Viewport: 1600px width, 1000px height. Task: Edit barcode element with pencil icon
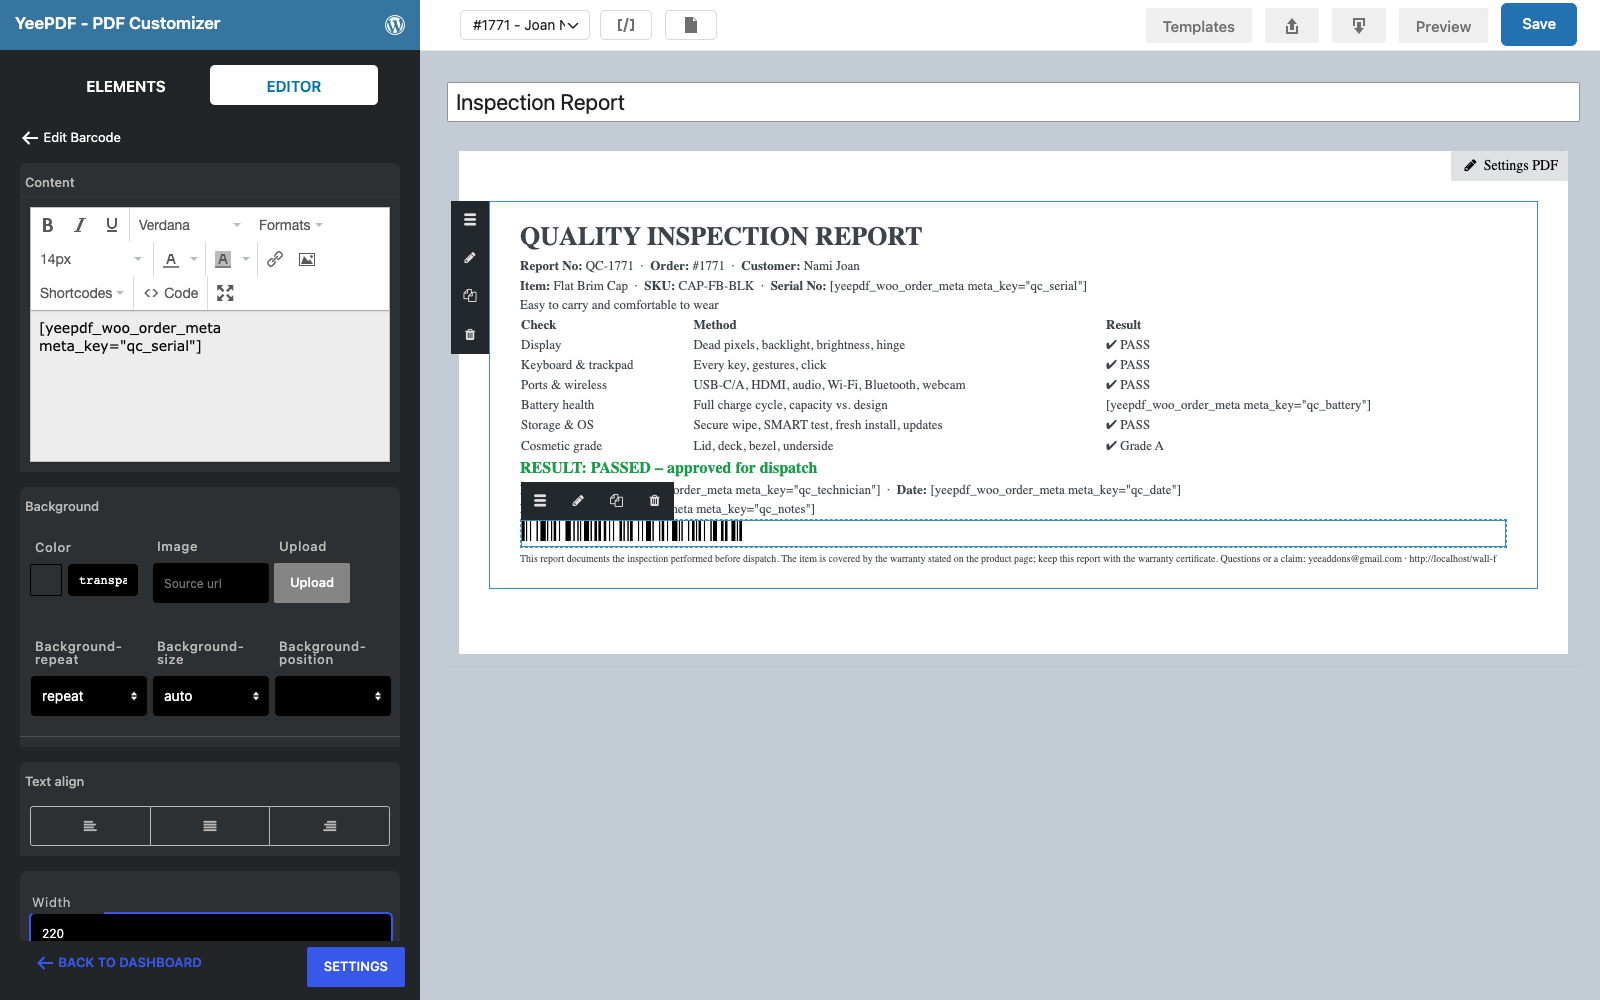click(x=578, y=501)
